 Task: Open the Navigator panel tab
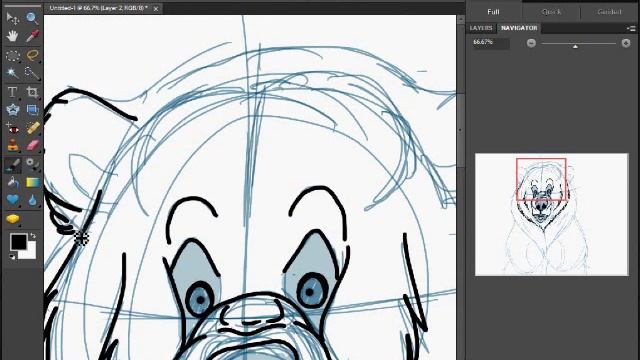coord(519,28)
